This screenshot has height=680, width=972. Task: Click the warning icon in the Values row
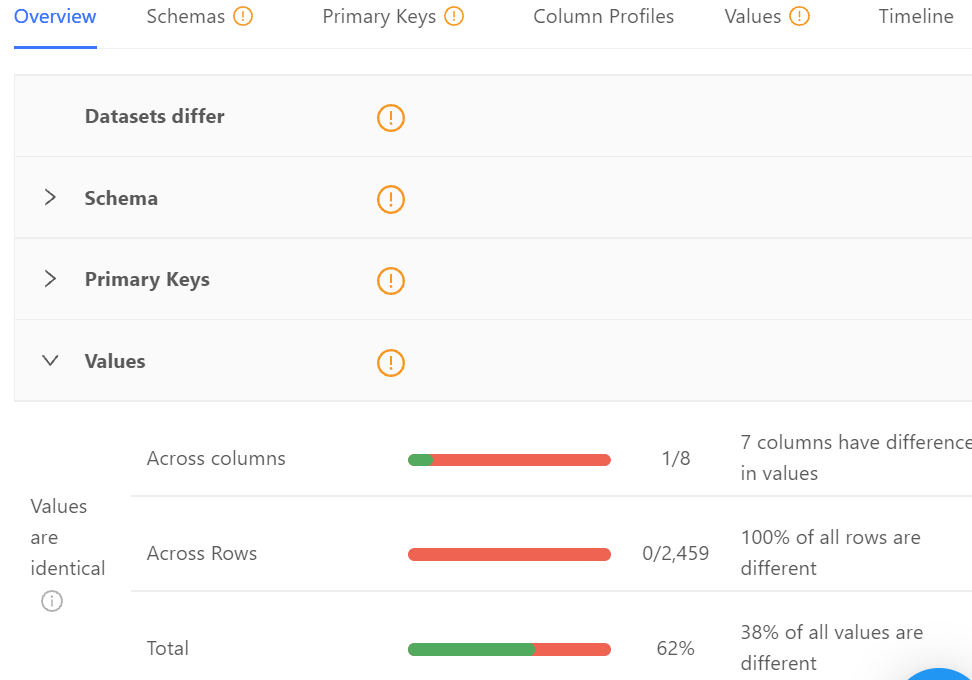tap(390, 363)
